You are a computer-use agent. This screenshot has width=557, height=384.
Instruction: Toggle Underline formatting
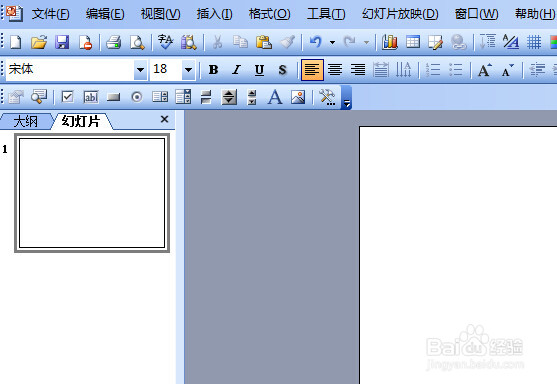[260, 70]
